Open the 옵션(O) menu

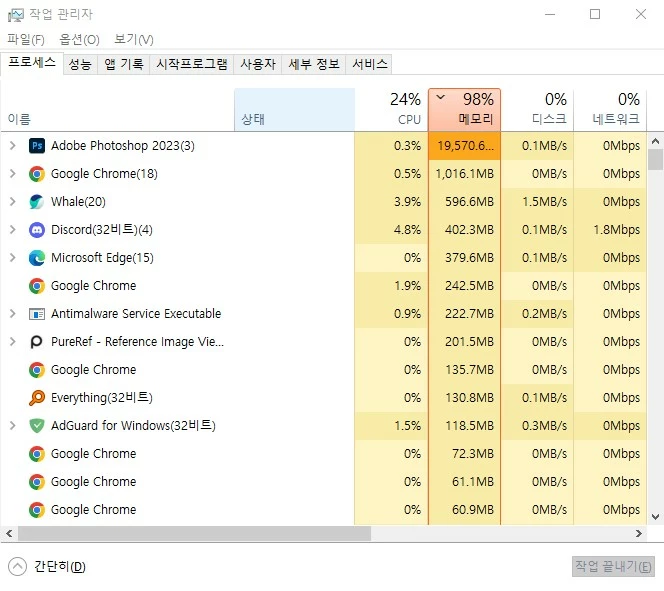[79, 39]
